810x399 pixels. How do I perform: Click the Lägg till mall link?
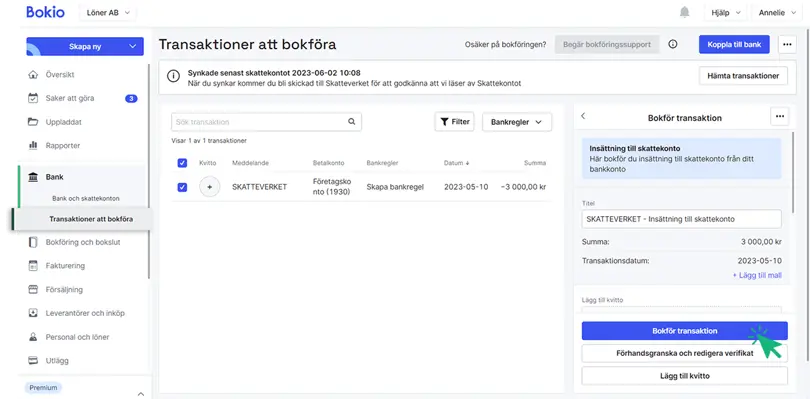click(x=757, y=275)
